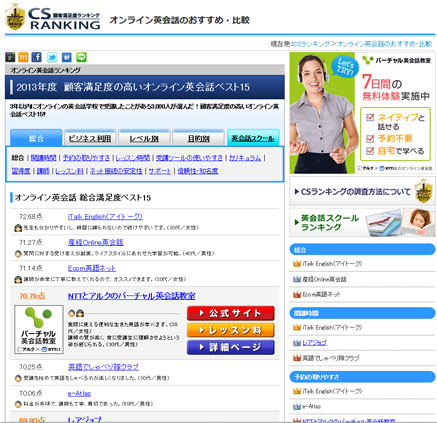This screenshot has height=423, width=437.
Task: Click the blue 総合 header in the sidebar
Action: pyautogui.click(x=362, y=250)
